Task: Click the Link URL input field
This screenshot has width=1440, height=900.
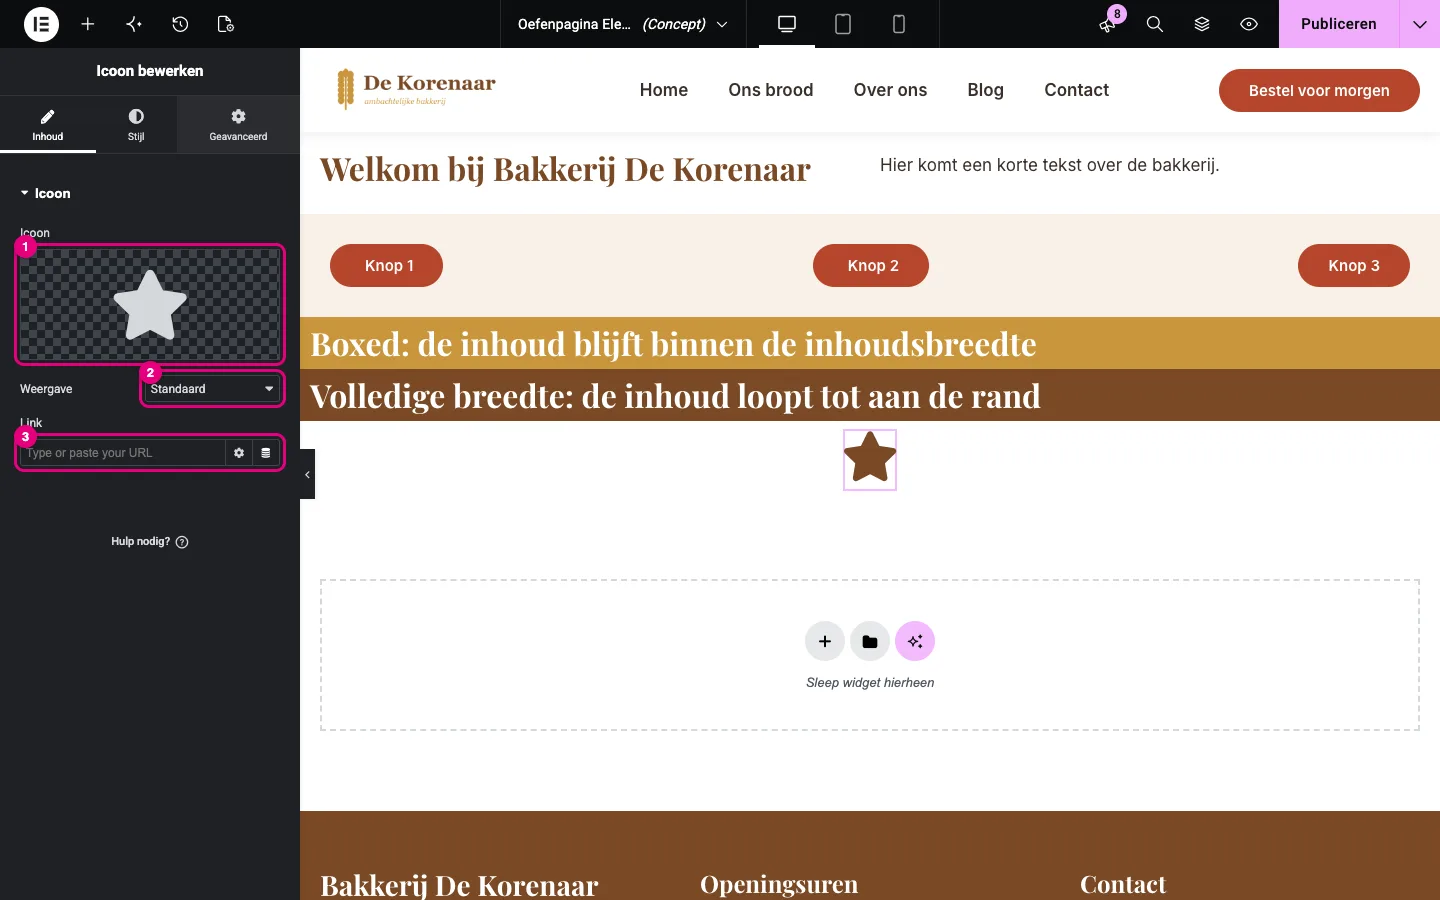Action: pyautogui.click(x=122, y=453)
